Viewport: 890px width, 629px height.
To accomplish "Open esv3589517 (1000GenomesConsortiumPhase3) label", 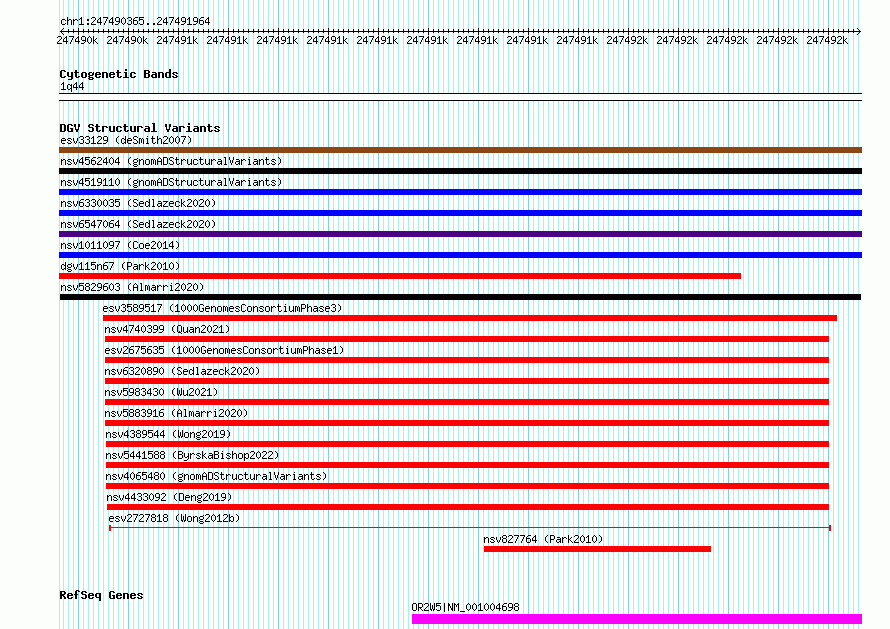I will tap(222, 308).
